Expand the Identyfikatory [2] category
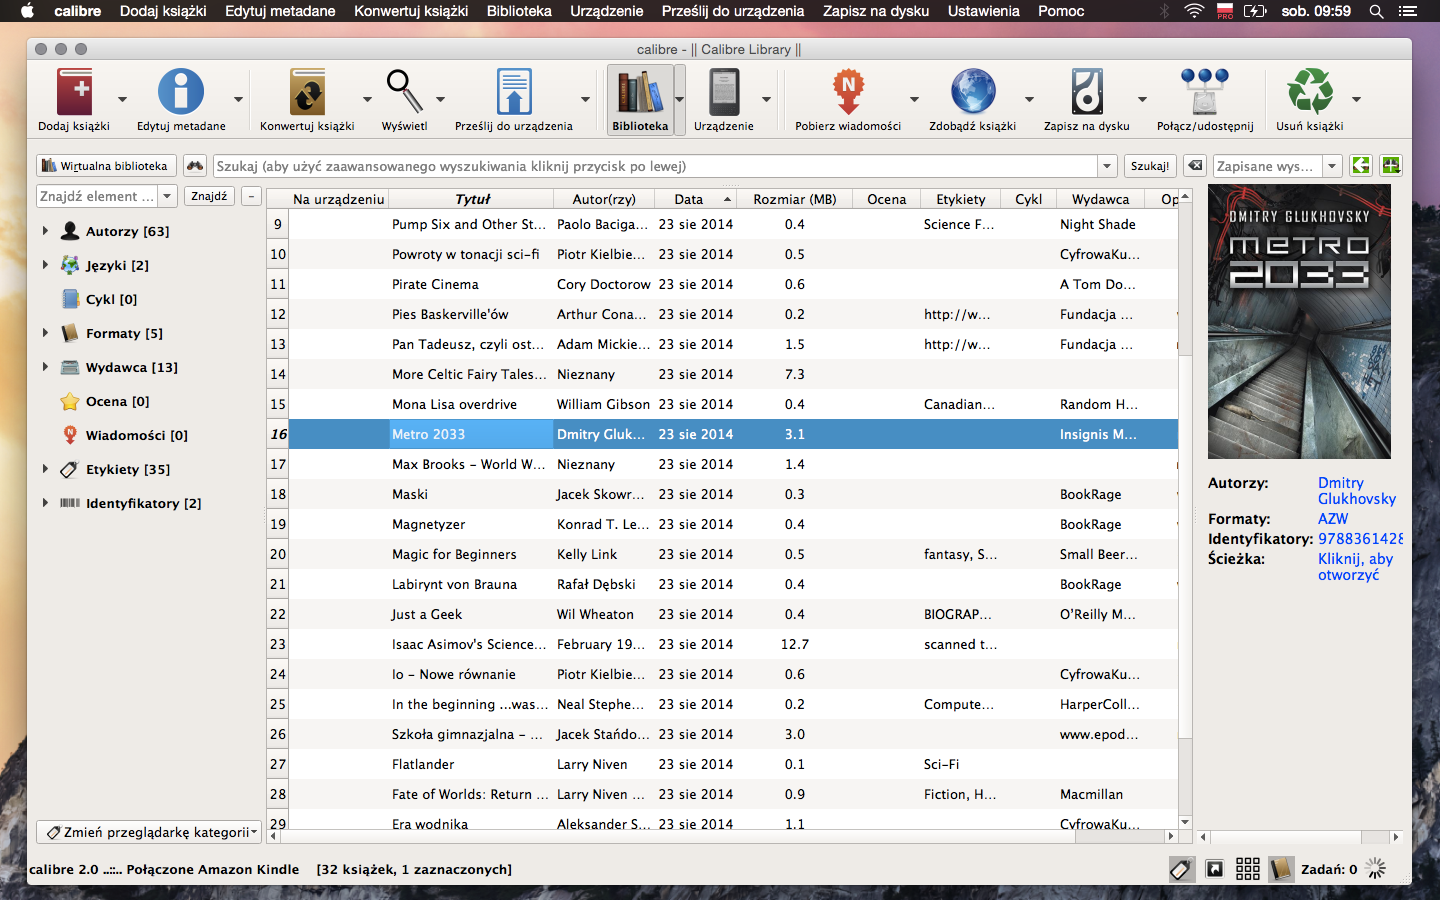 45,503
